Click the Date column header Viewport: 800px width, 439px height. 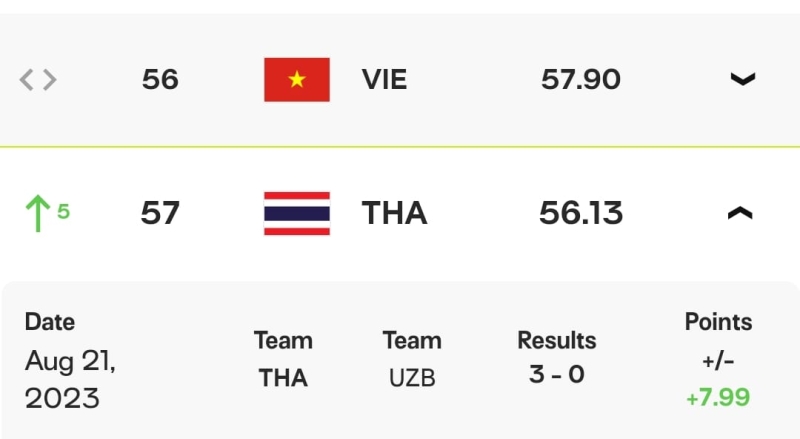[50, 322]
